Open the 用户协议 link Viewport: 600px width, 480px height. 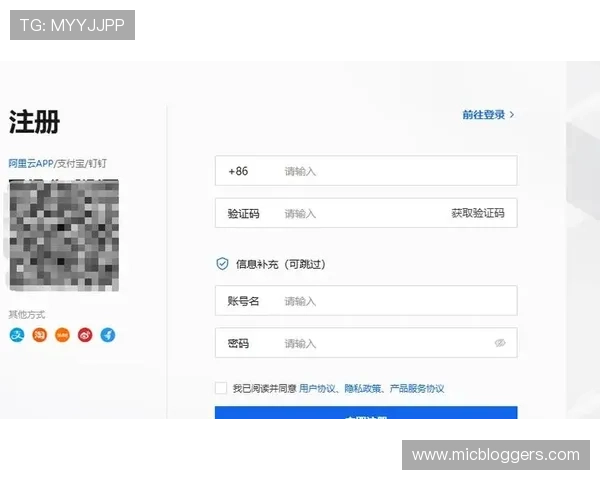click(317, 389)
